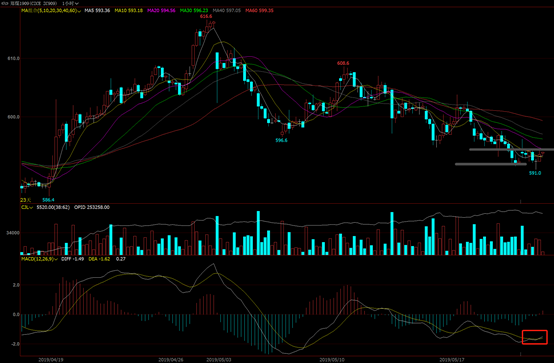Click the 616.6 high price marker

coord(206,17)
